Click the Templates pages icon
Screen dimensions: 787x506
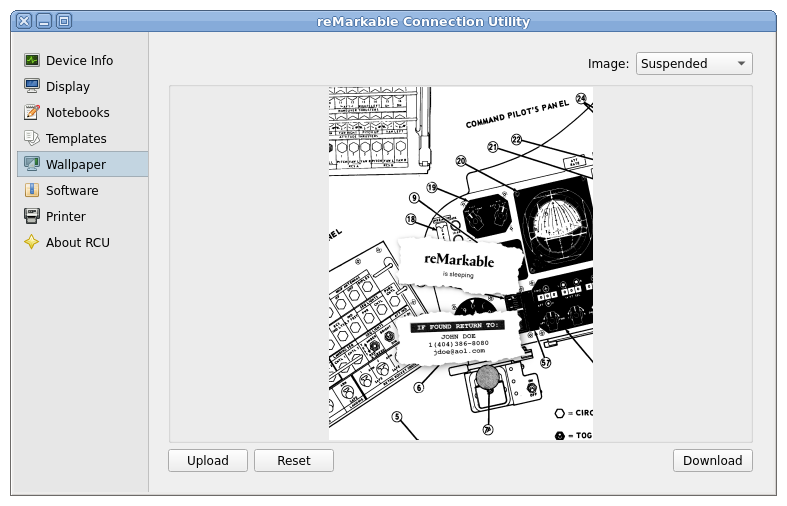[x=32, y=138]
